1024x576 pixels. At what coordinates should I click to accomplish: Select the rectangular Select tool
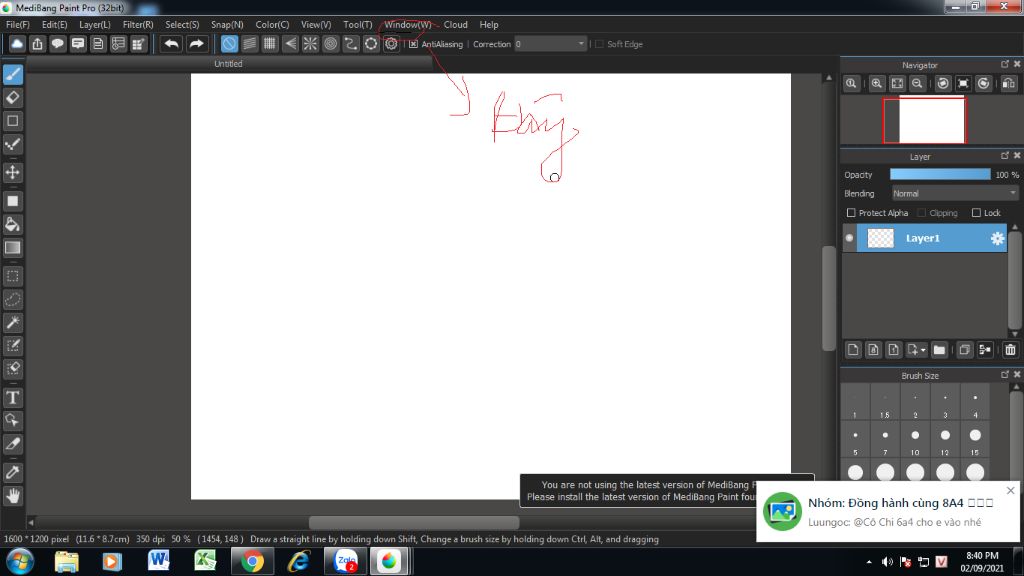[12, 276]
